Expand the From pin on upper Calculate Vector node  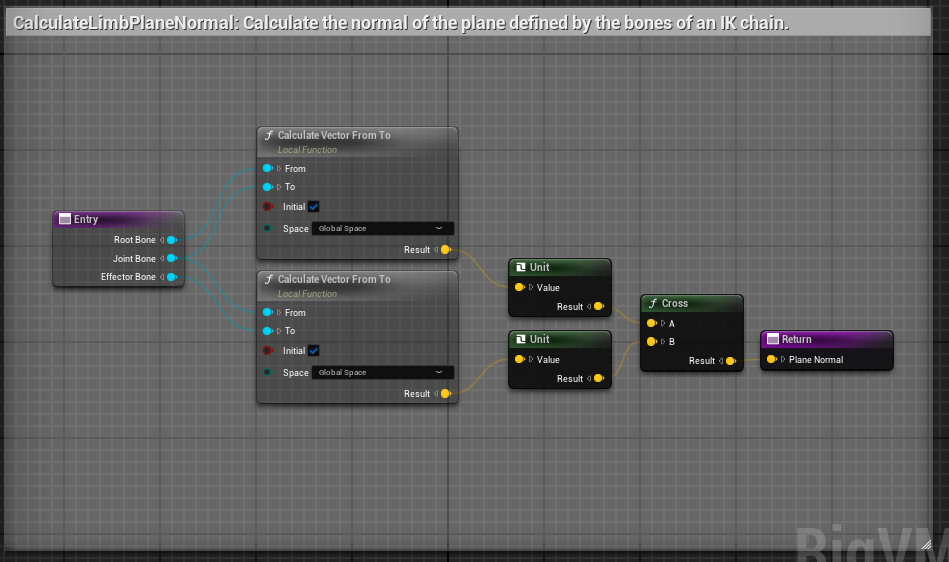click(279, 168)
